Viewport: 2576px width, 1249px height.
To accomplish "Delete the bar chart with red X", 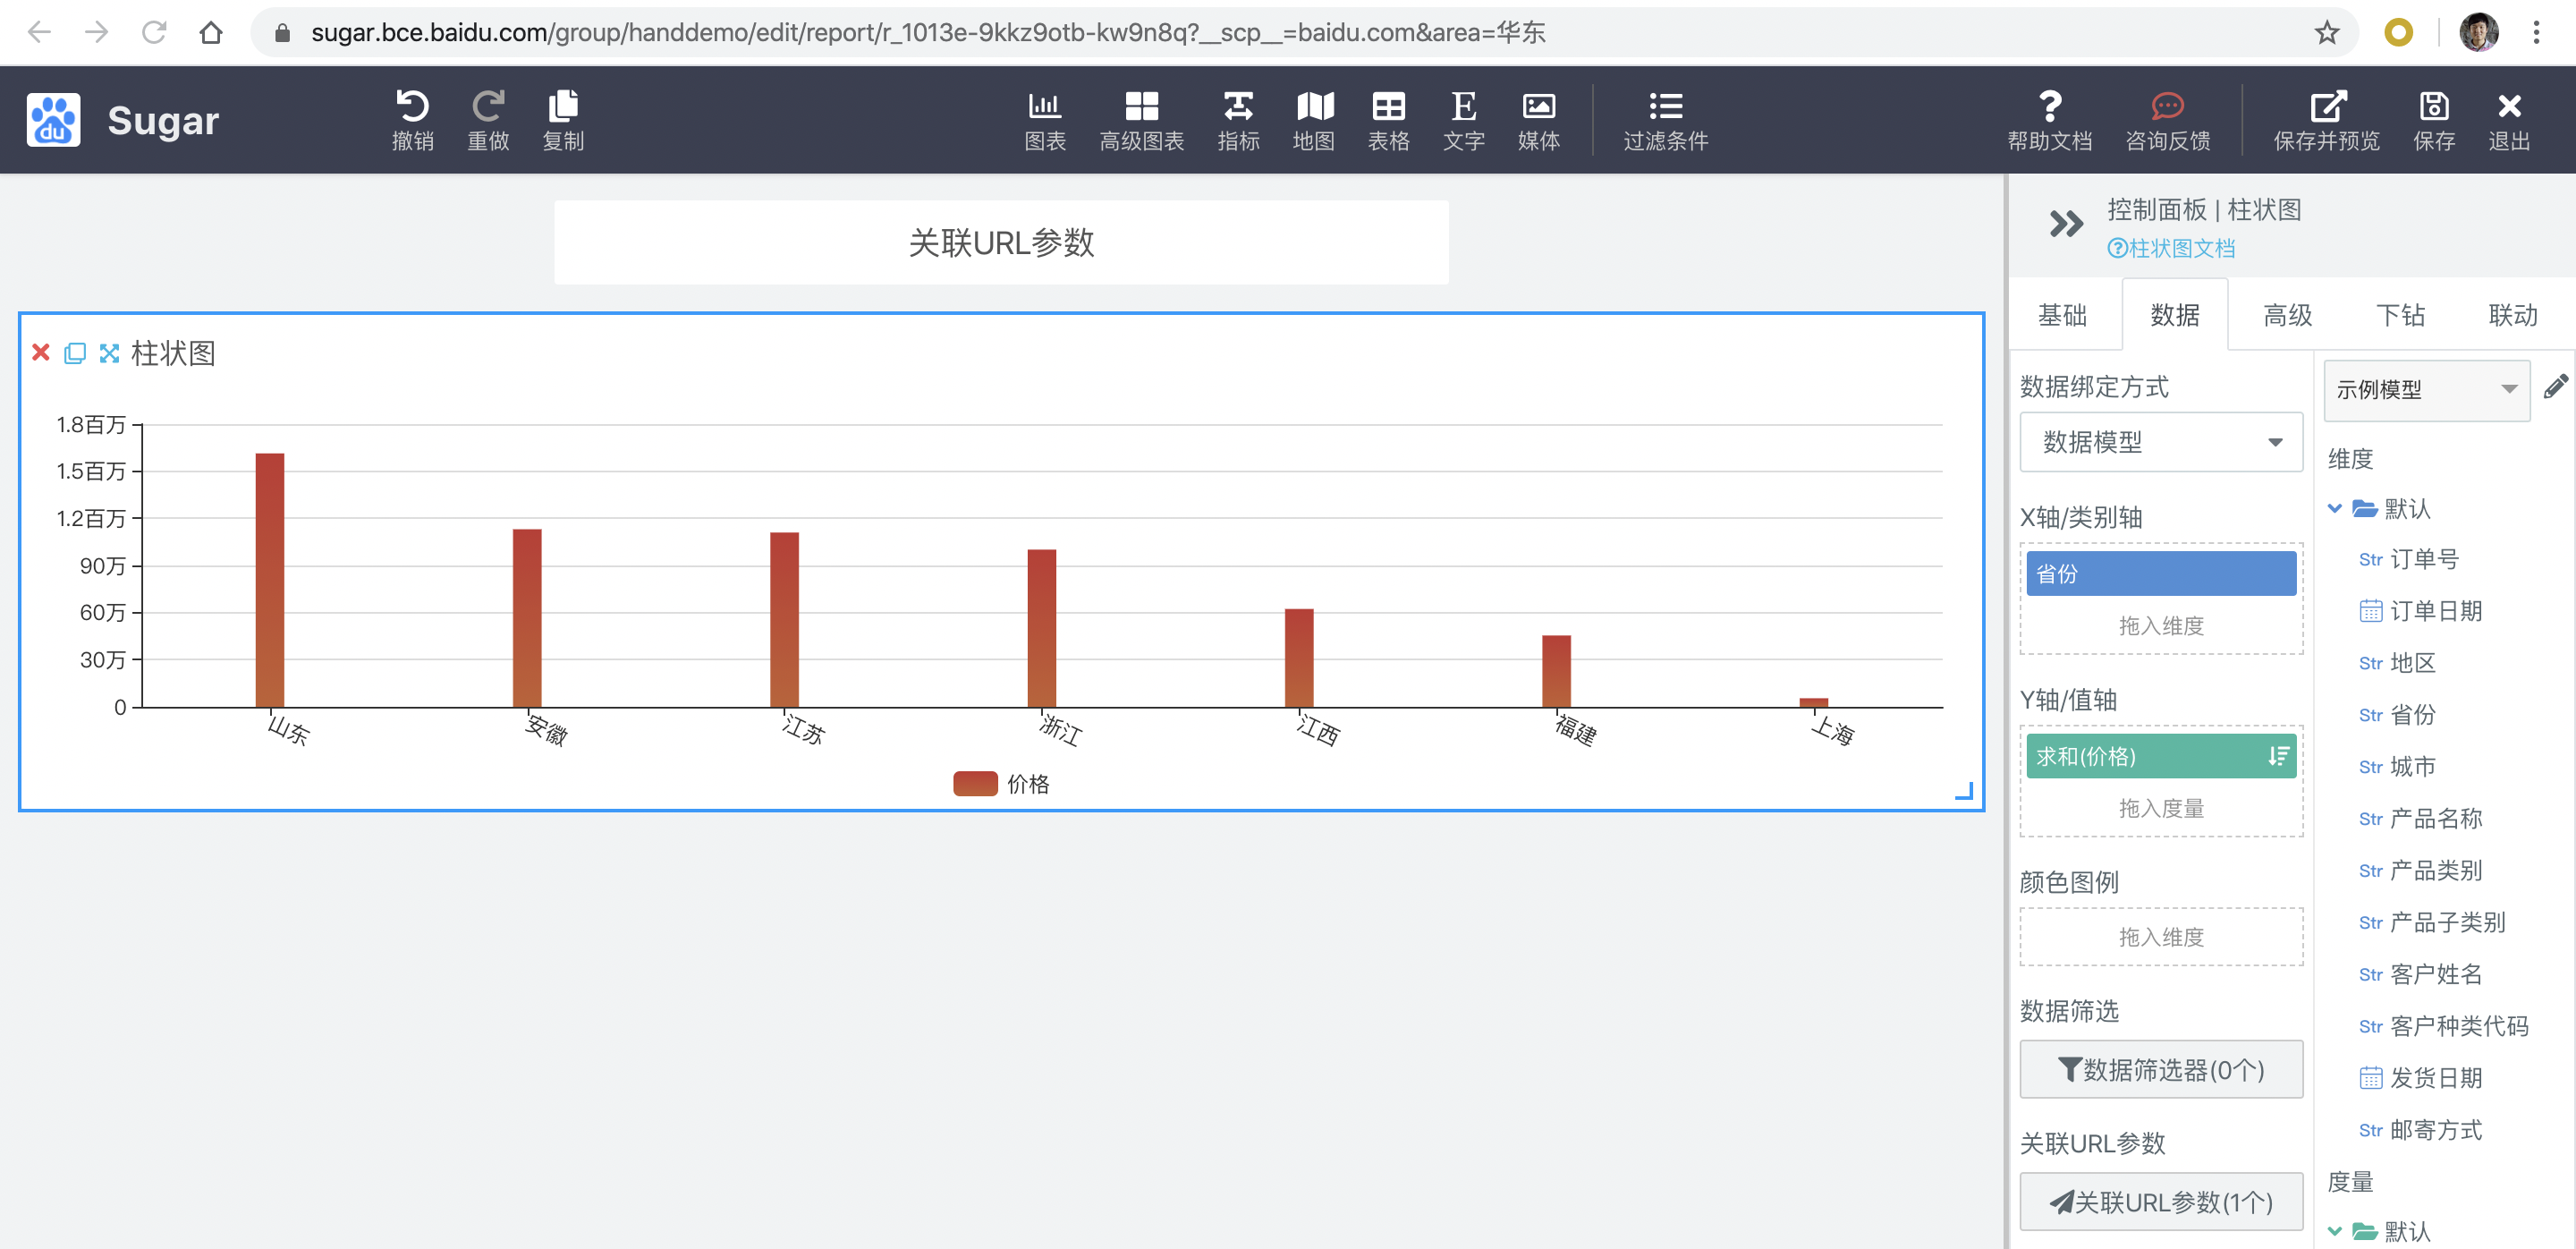I will click(x=40, y=352).
